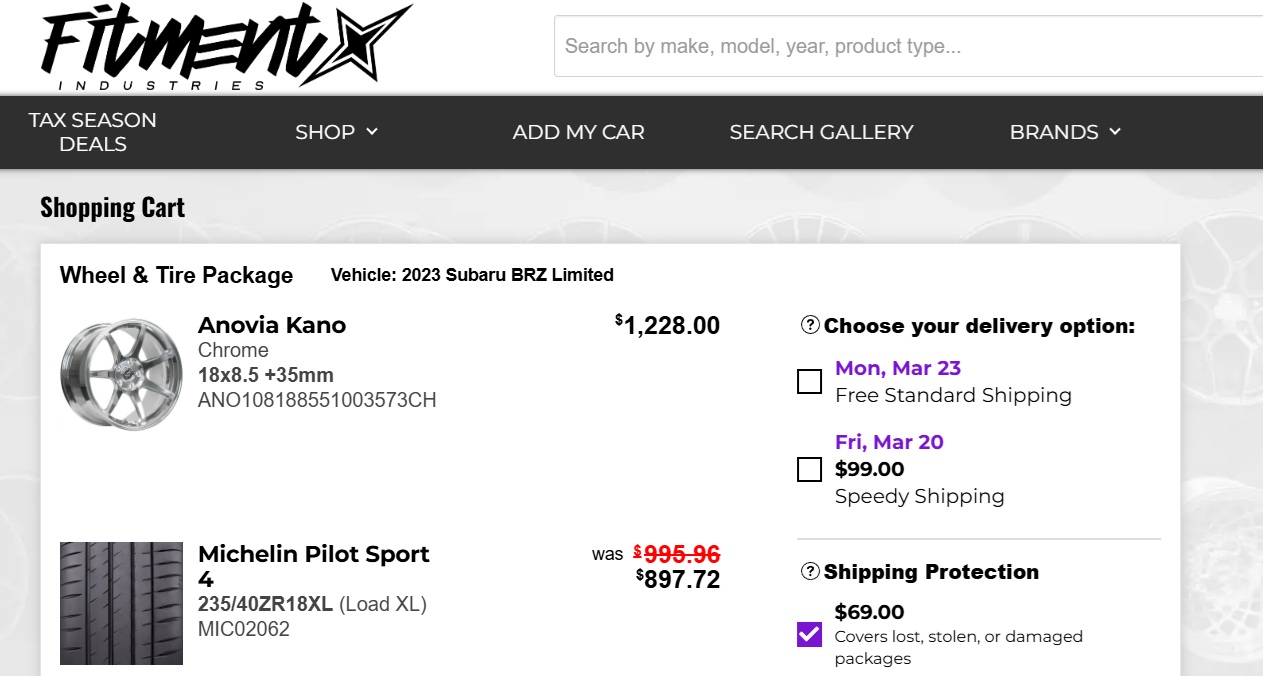Screen dimensions: 1263x676
Task: Open TAX SEASON DEALS page
Action: [x=93, y=132]
